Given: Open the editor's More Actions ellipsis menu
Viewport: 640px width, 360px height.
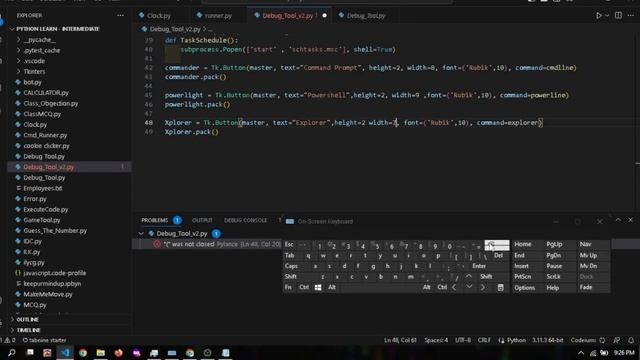Looking at the screenshot, I should [631, 16].
